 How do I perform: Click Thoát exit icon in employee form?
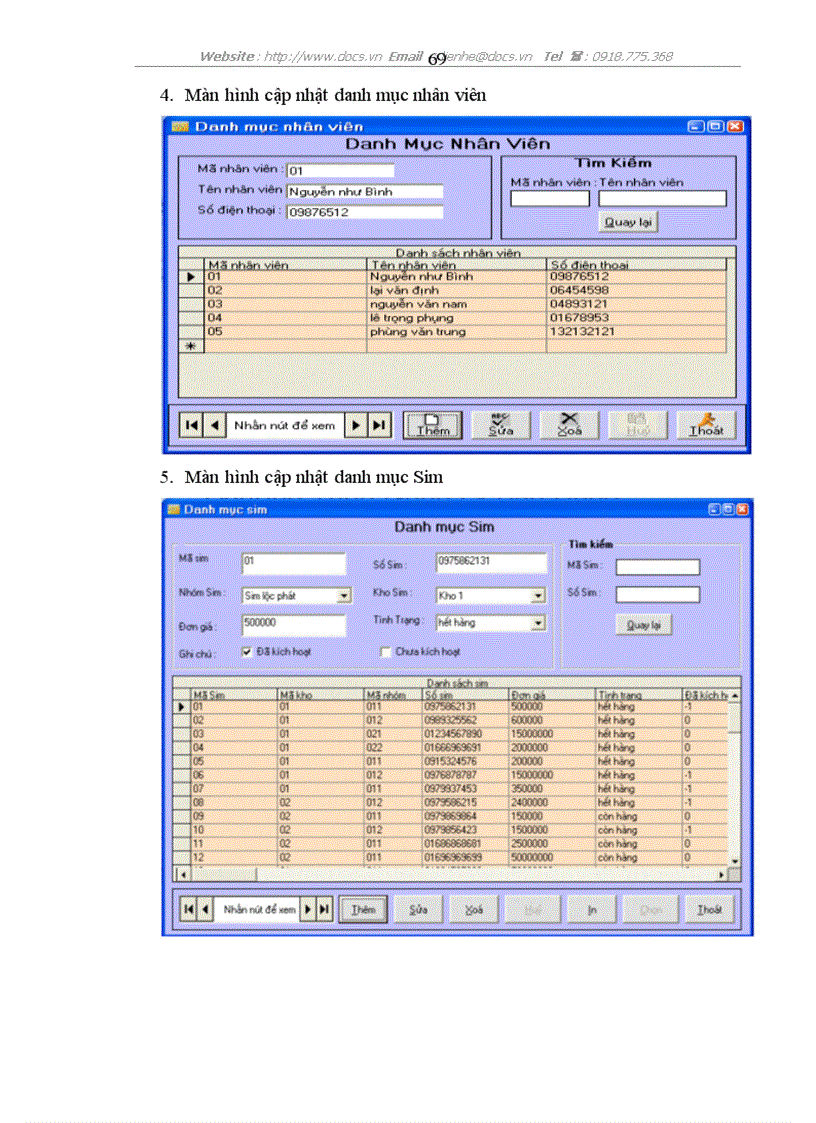tap(705, 425)
